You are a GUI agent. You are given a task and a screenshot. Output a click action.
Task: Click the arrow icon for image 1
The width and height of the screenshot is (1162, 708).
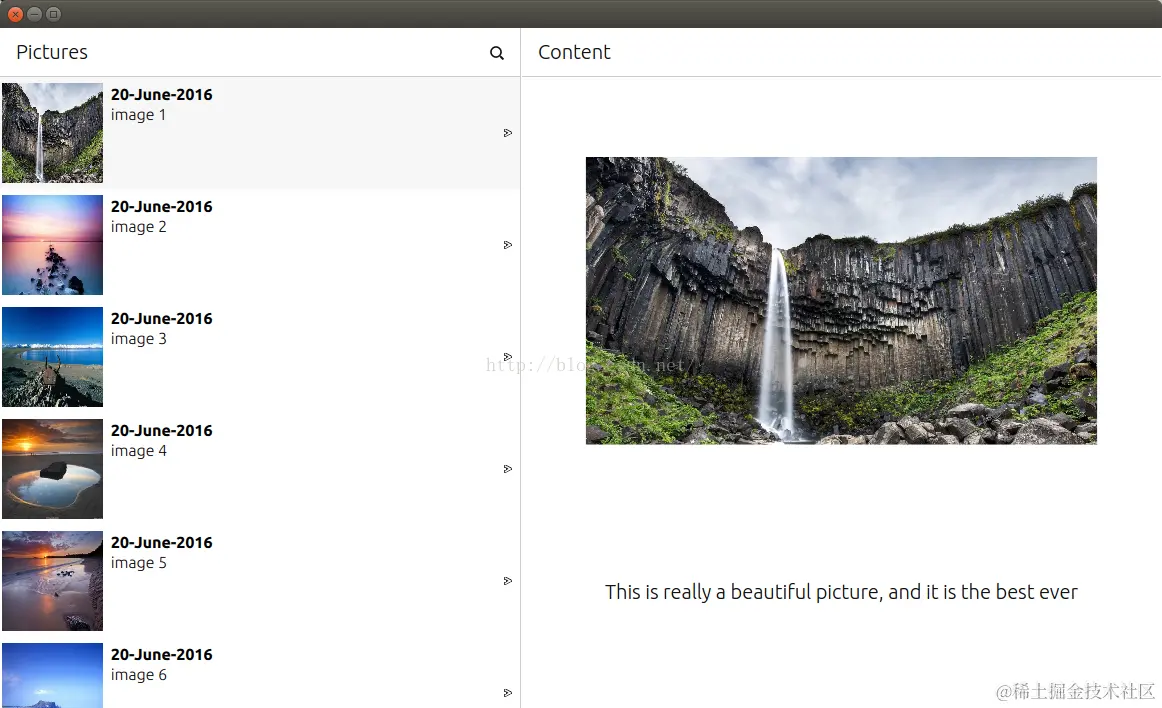click(508, 133)
